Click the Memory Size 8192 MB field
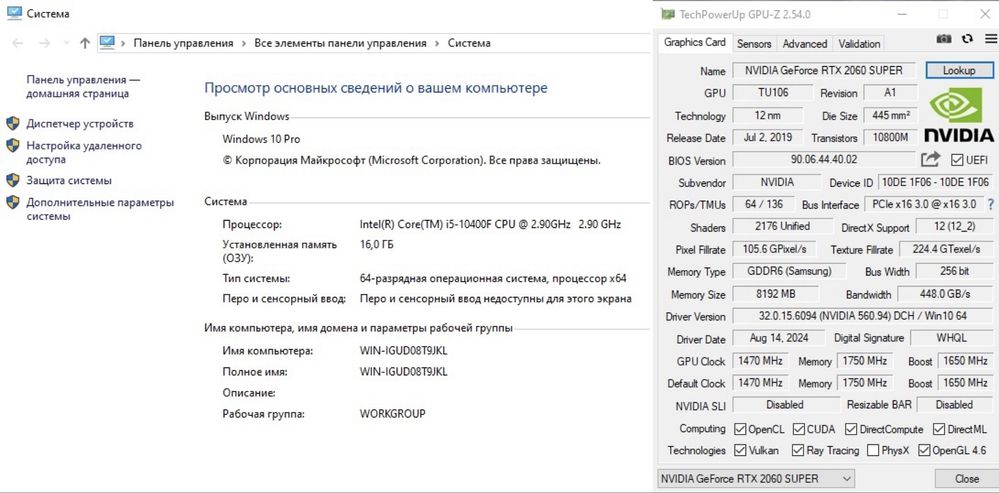The image size is (999, 493). 775,294
